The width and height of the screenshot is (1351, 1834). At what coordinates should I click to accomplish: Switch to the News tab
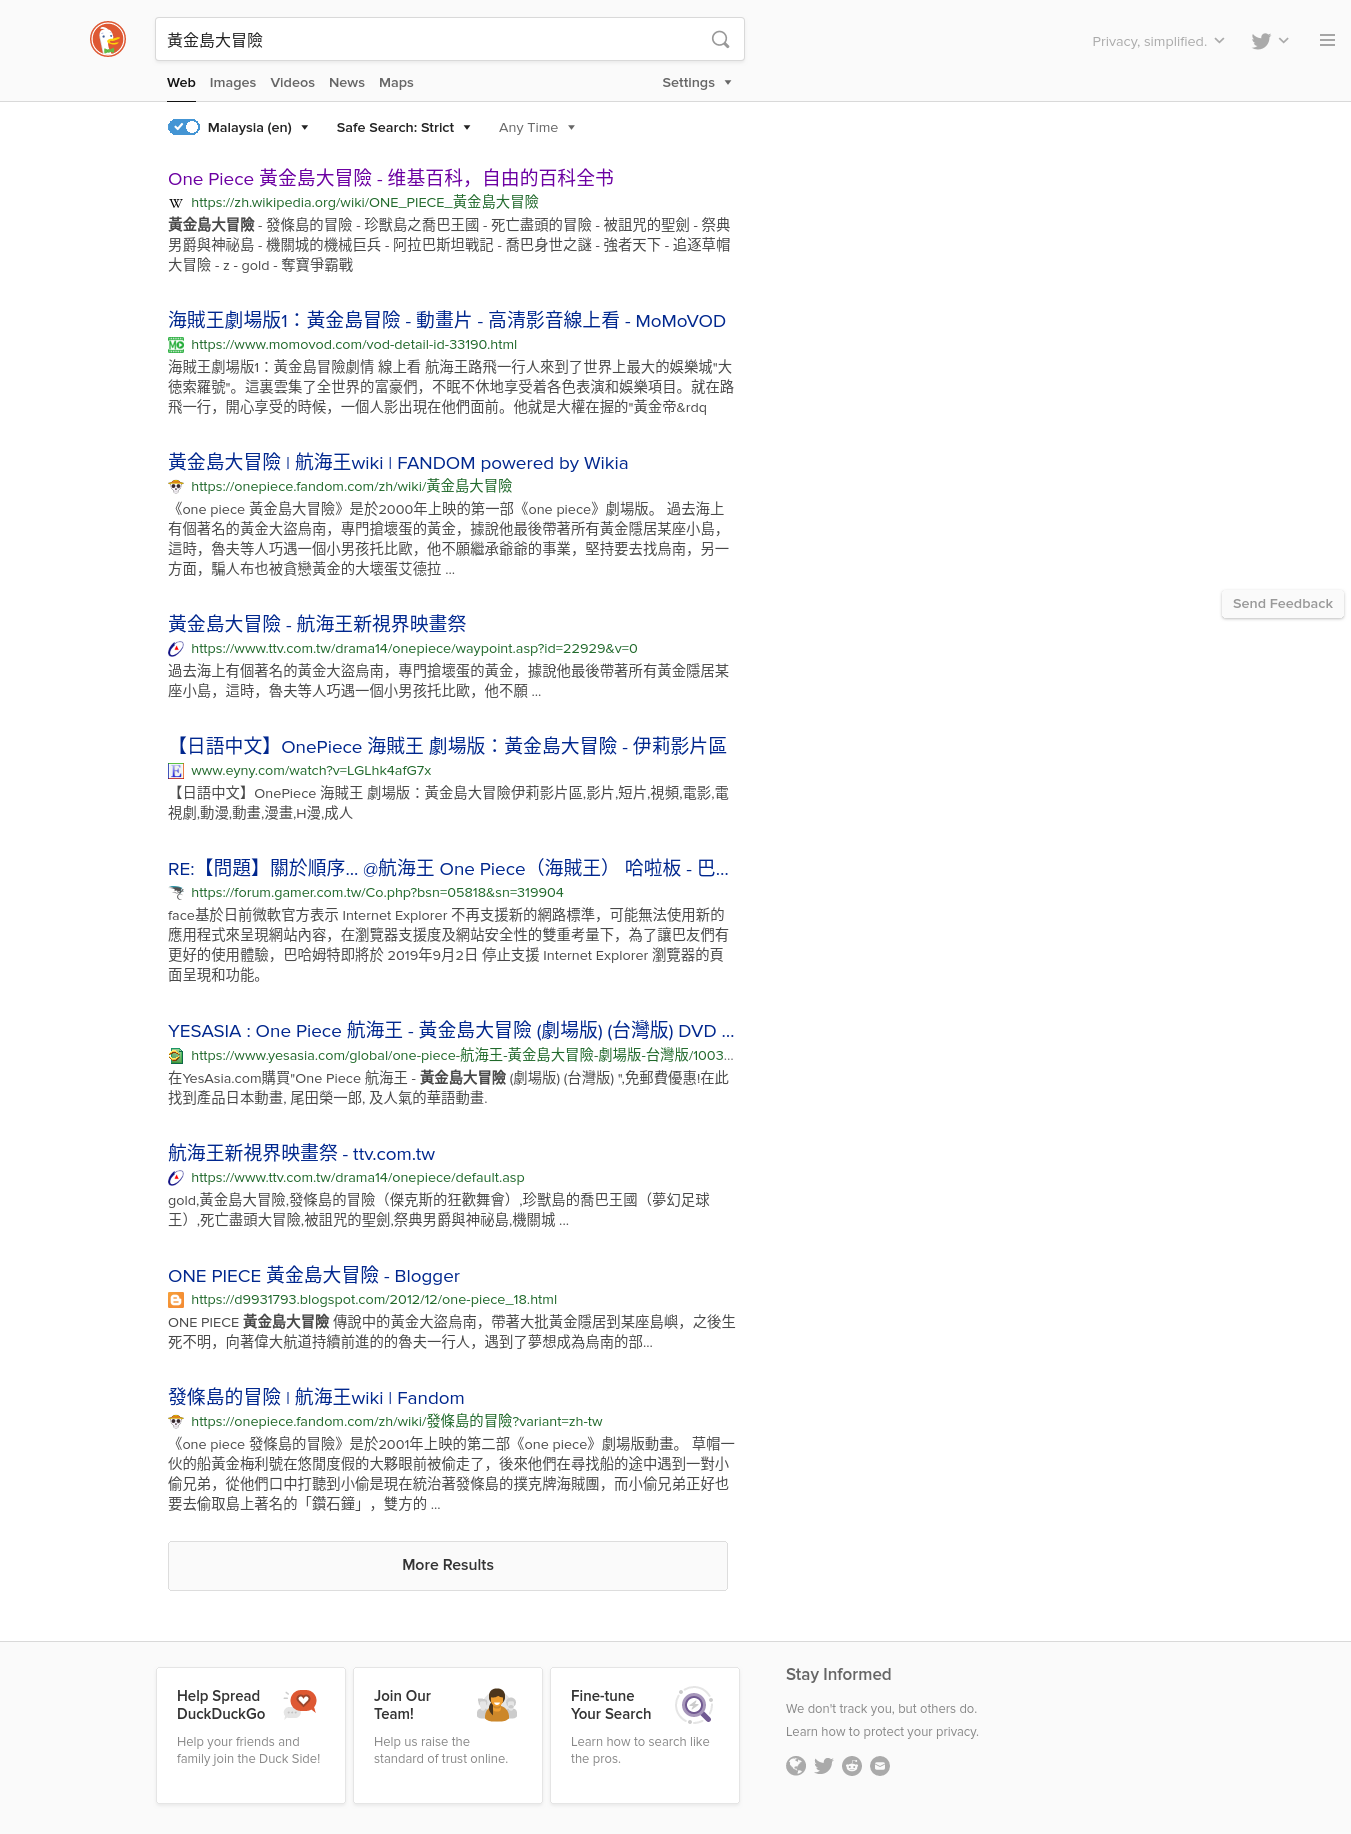(x=347, y=83)
